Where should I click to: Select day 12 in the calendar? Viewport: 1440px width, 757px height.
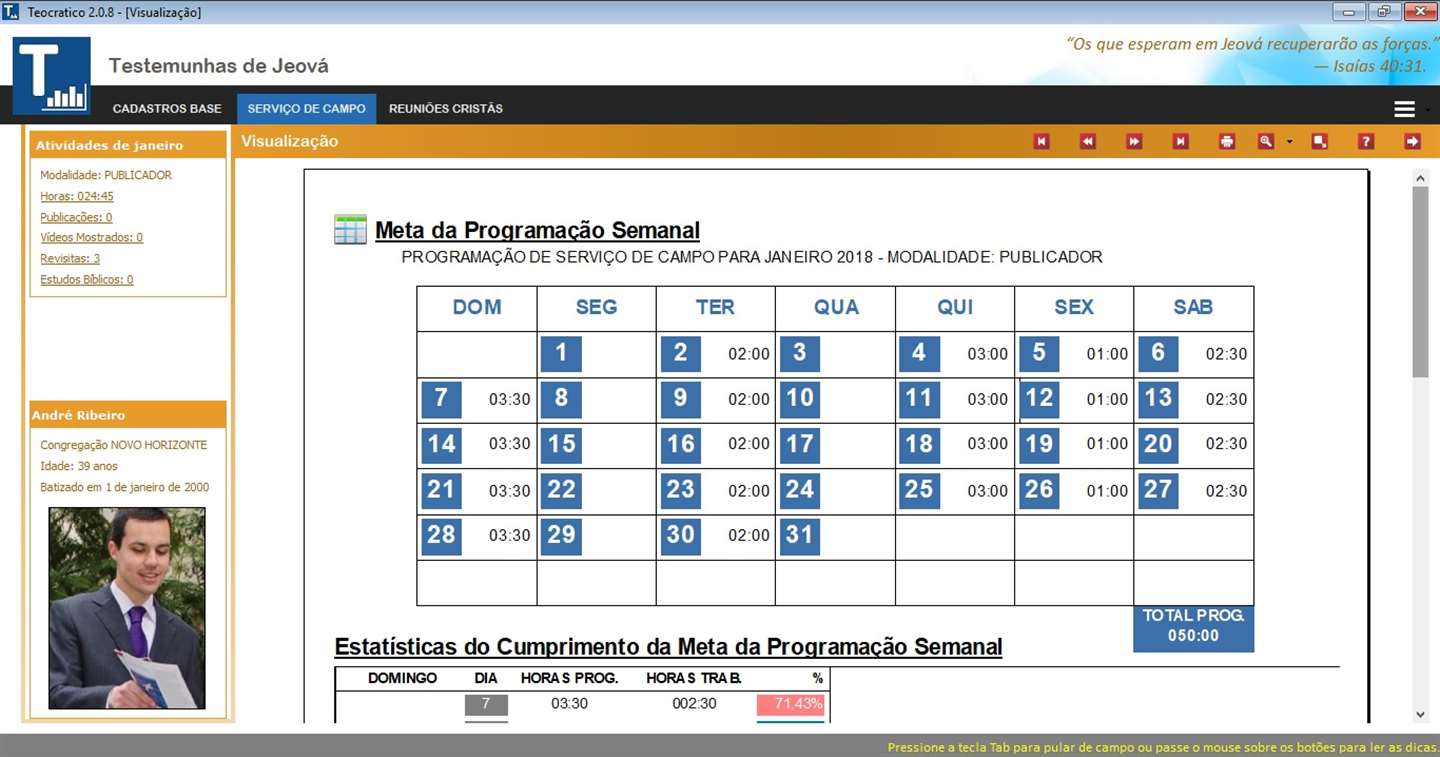pyautogui.click(x=1039, y=399)
